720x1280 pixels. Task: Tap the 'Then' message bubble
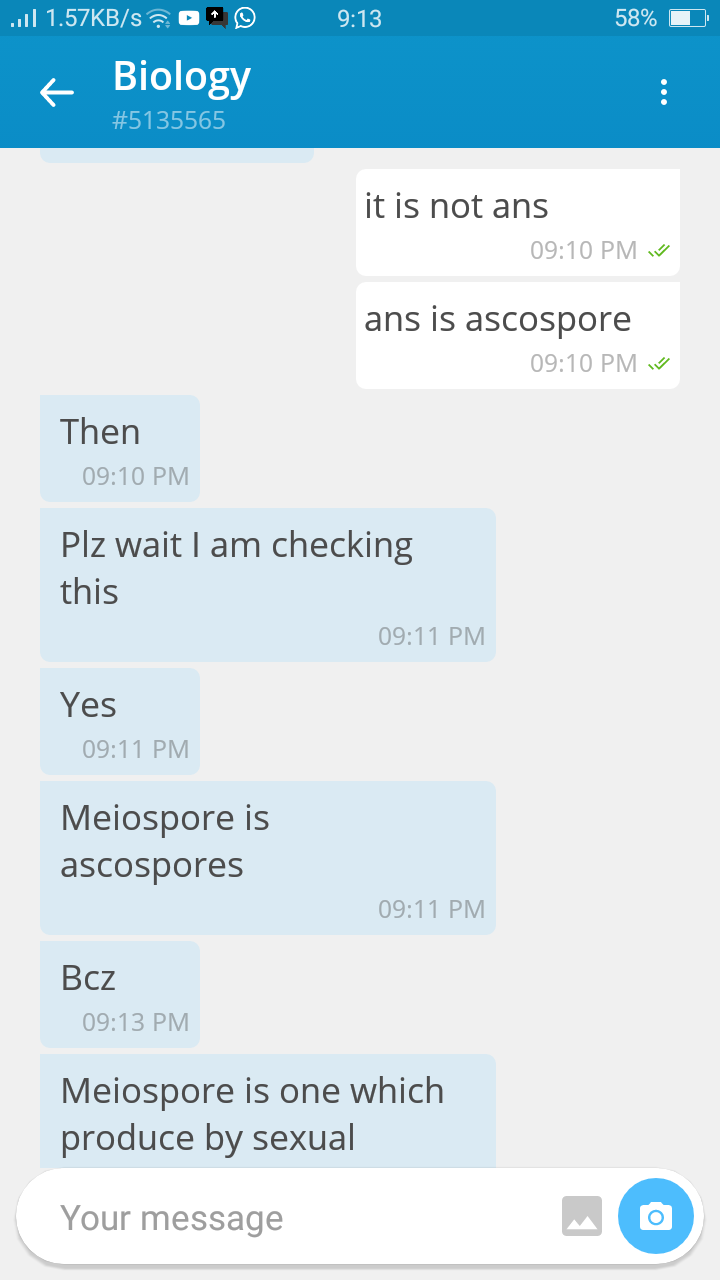[120, 448]
